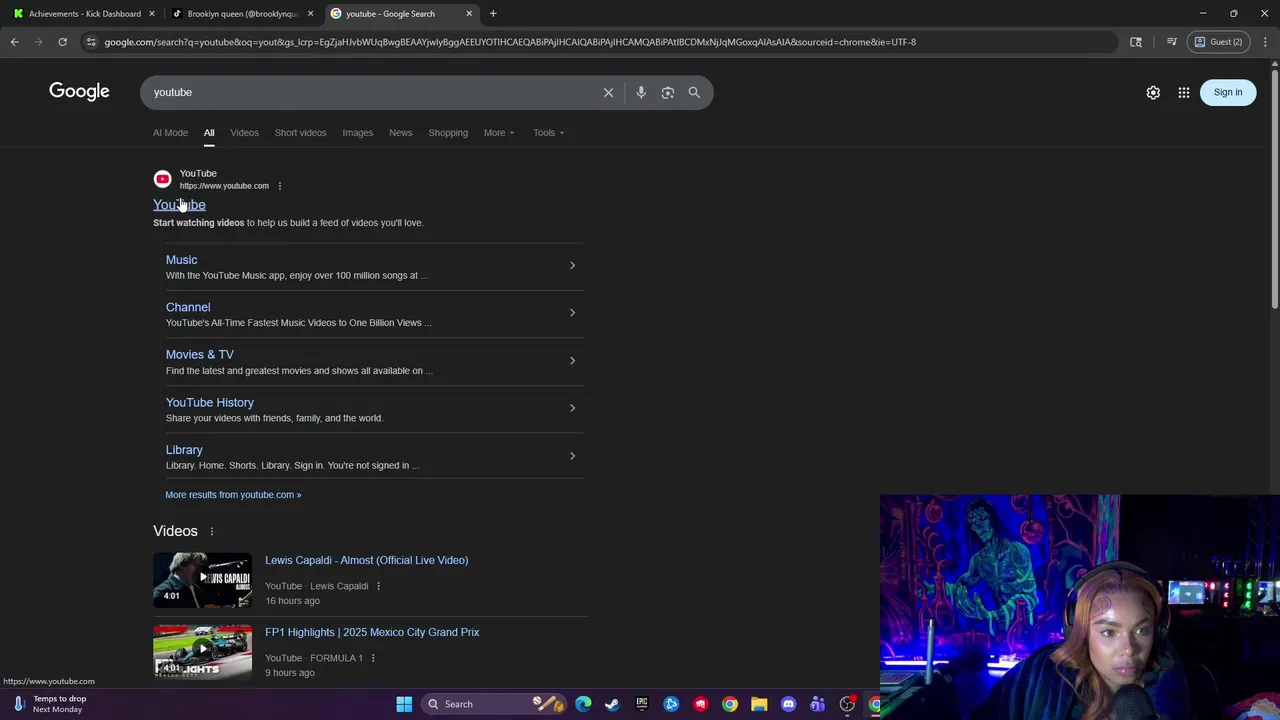The height and width of the screenshot is (720, 1280).
Task: Open Google Lens page search in toolbar
Action: click(x=1136, y=42)
